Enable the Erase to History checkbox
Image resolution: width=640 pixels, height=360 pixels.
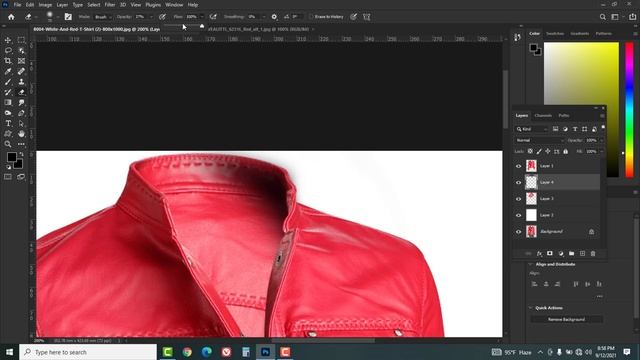(311, 17)
